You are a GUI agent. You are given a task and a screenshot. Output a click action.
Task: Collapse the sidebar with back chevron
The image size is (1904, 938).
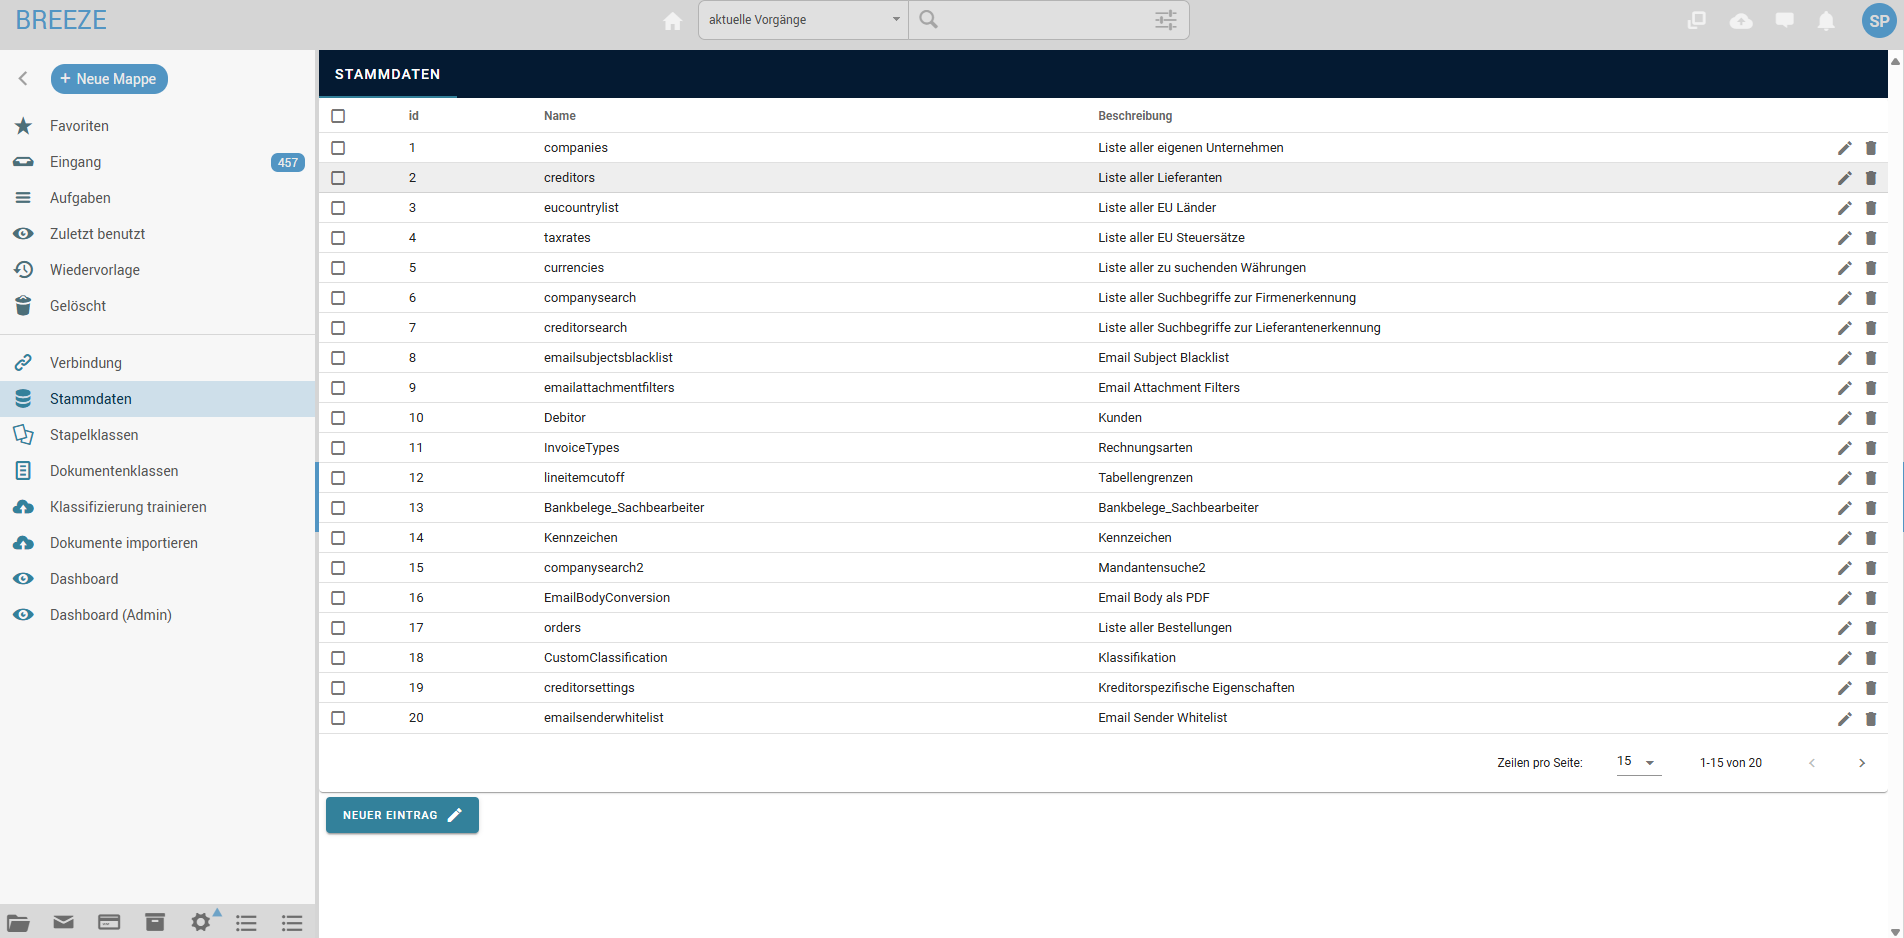23,78
